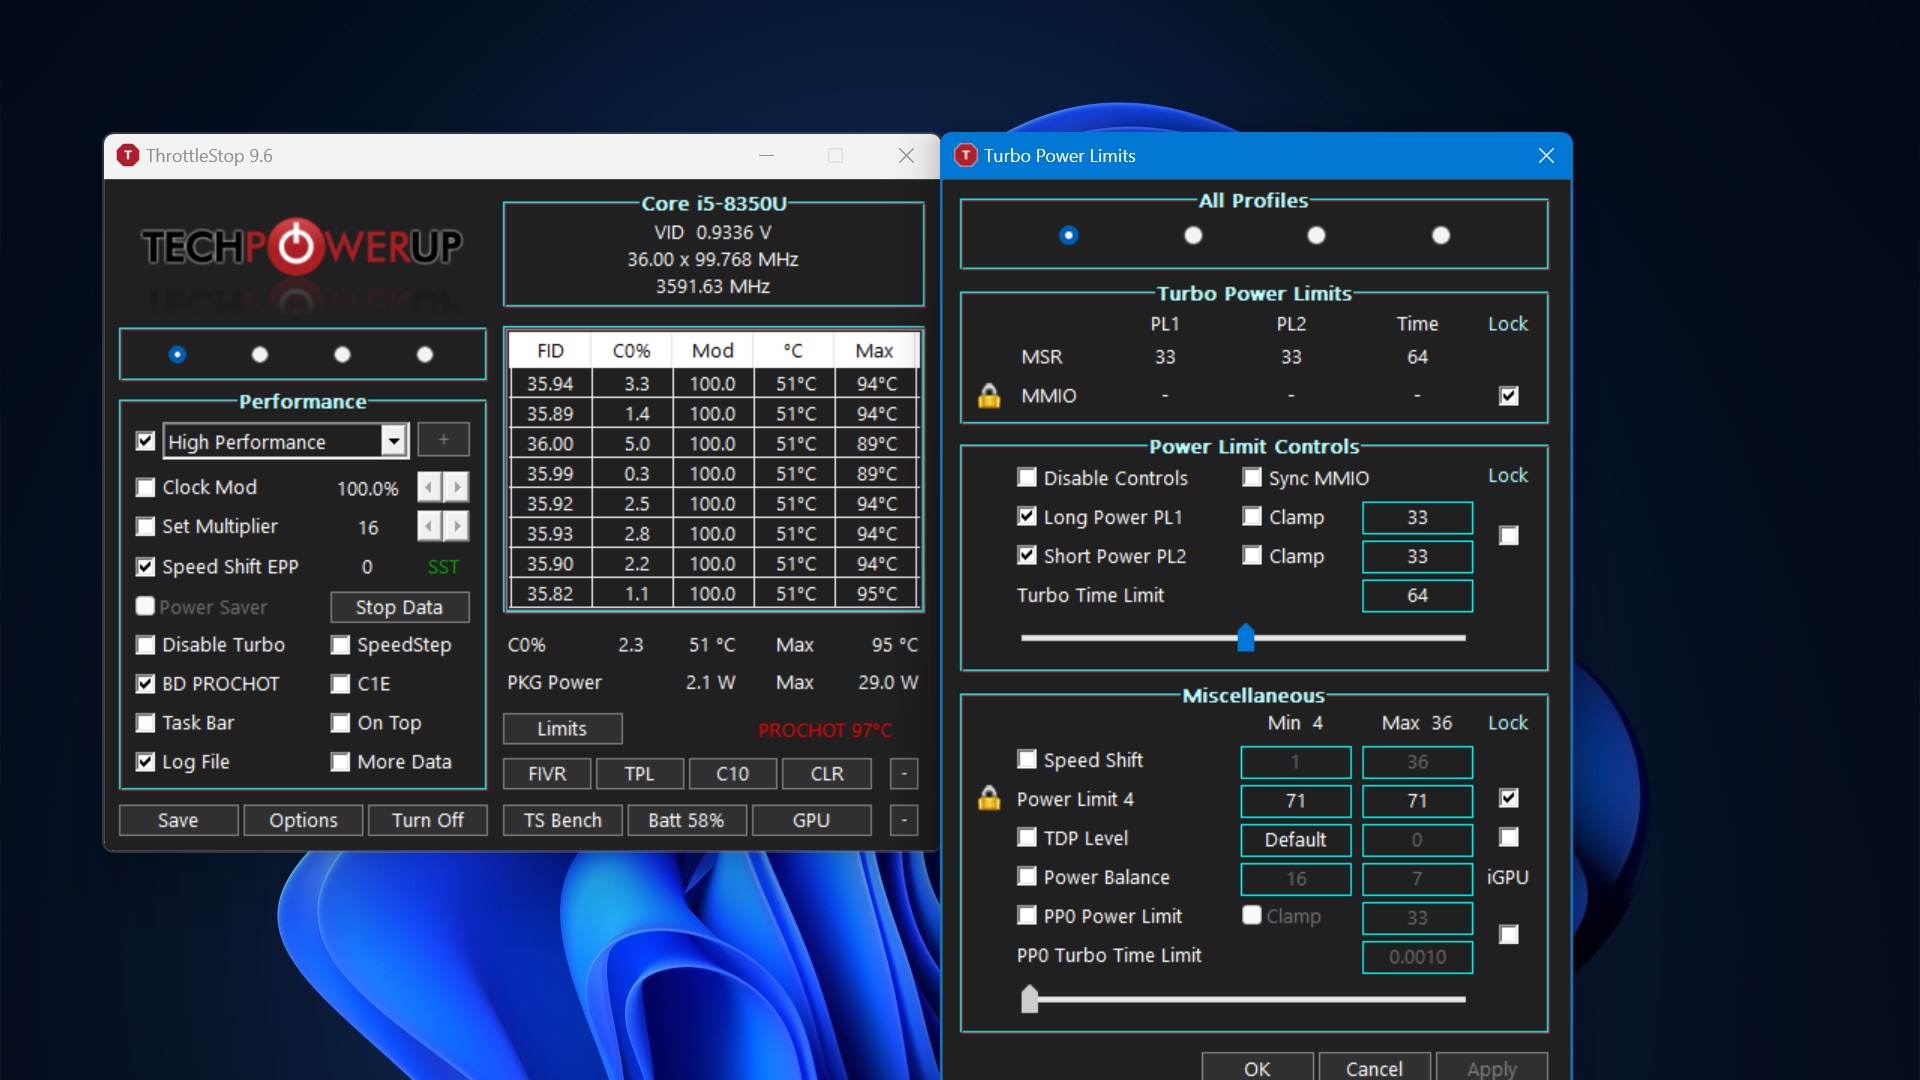Click the Save button
The image size is (1920, 1080).
(178, 820)
